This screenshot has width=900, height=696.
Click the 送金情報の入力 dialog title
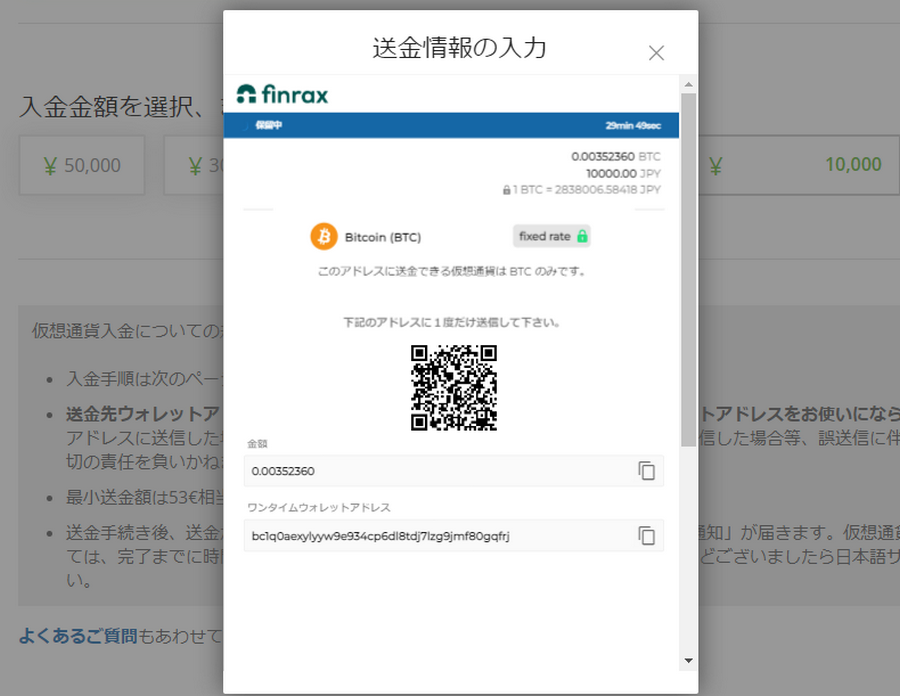click(x=459, y=48)
